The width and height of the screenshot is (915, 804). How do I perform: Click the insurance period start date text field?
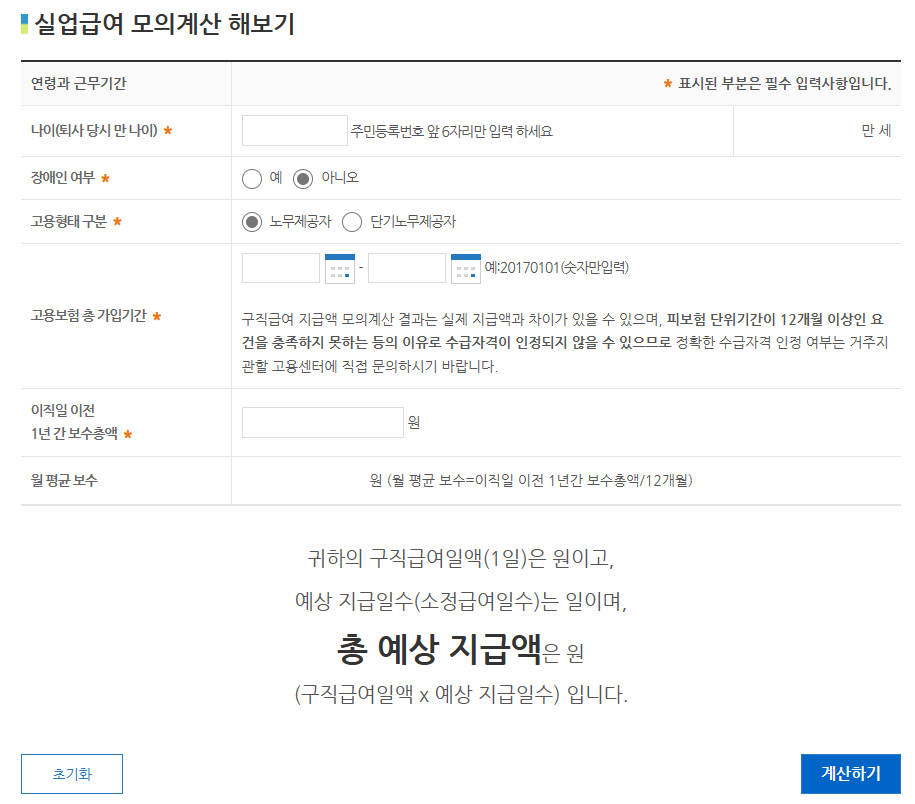point(281,268)
